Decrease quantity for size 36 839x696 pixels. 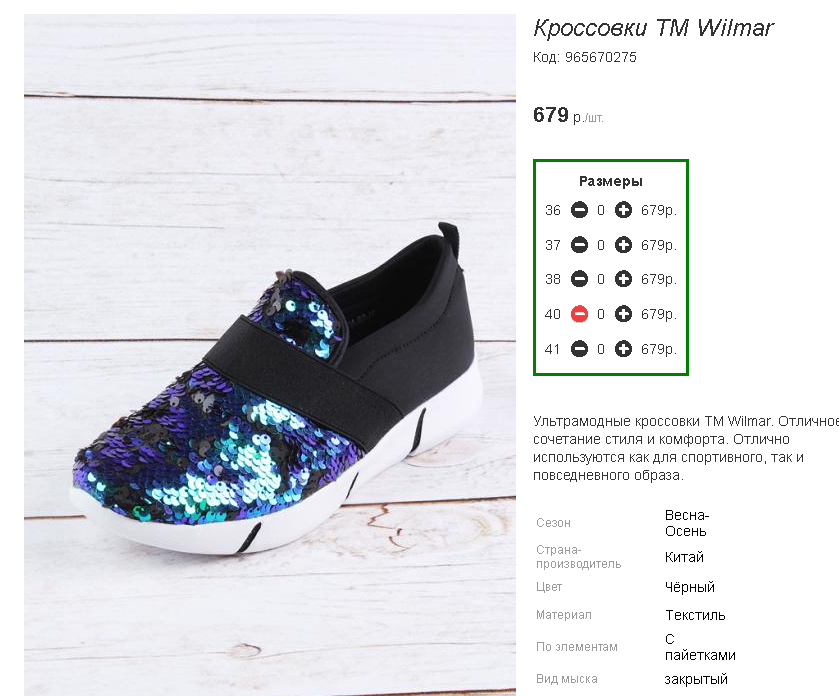coord(579,210)
